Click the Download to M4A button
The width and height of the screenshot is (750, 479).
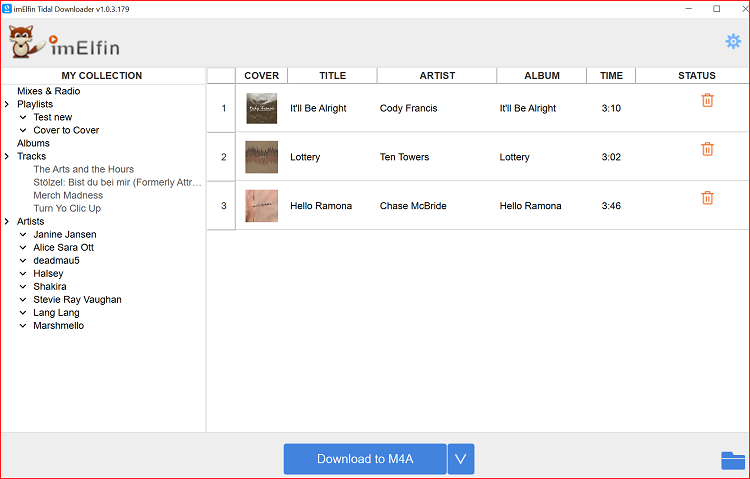tap(365, 459)
